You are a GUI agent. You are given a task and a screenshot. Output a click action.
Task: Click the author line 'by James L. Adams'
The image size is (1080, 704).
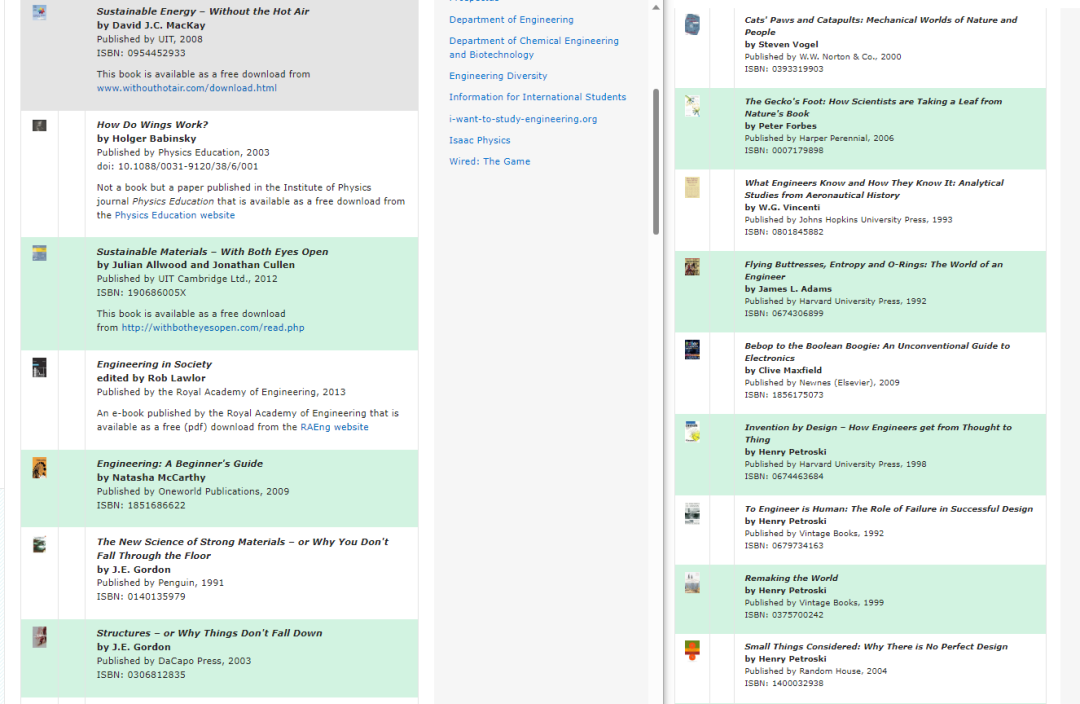(788, 289)
